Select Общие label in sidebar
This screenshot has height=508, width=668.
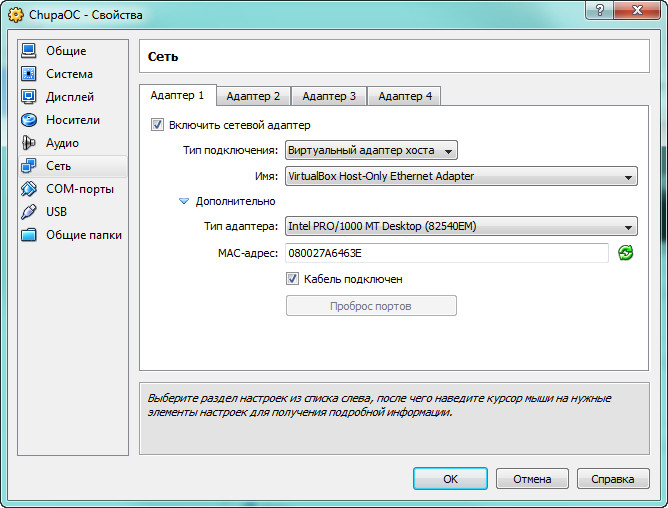click(66, 51)
